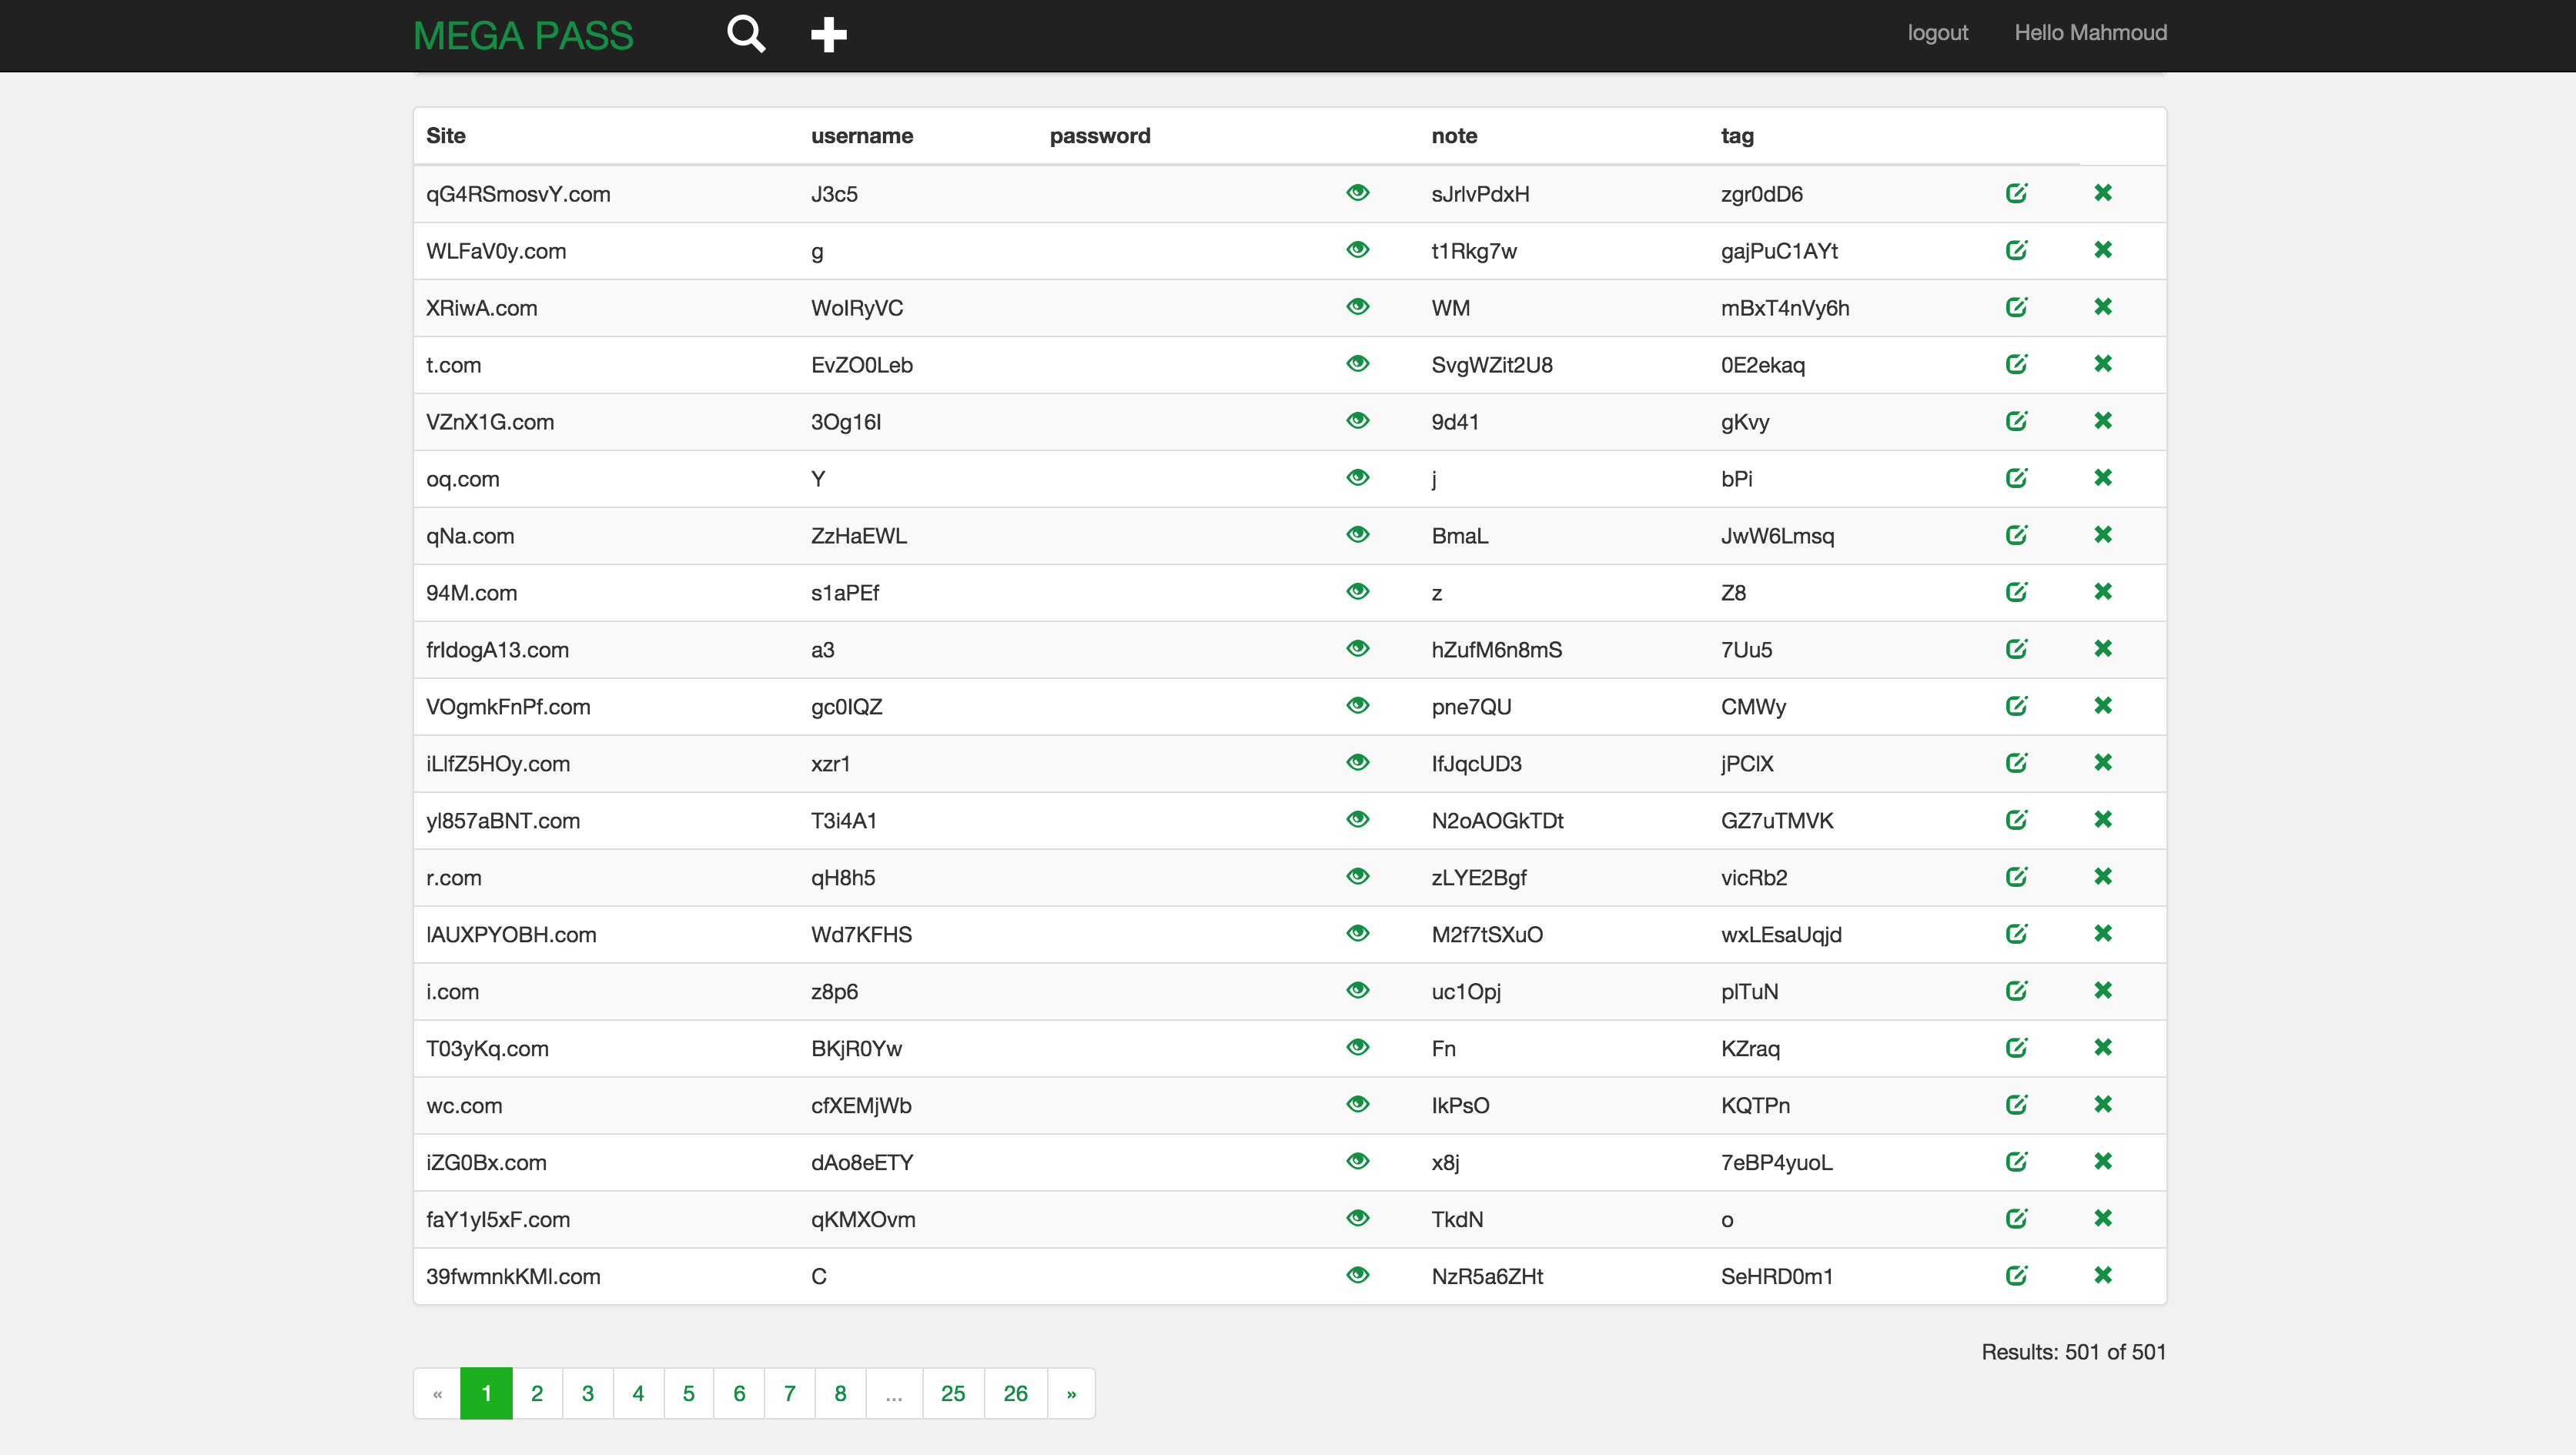Edit the t.com entry
The height and width of the screenshot is (1455, 2576).
(x=2016, y=364)
